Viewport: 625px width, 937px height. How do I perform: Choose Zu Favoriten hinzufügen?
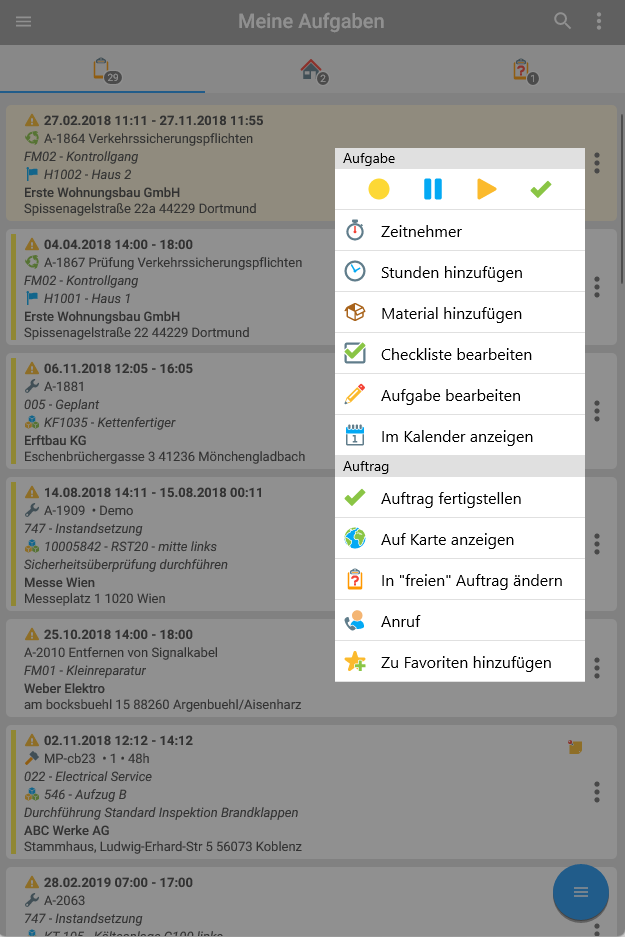pyautogui.click(x=459, y=662)
